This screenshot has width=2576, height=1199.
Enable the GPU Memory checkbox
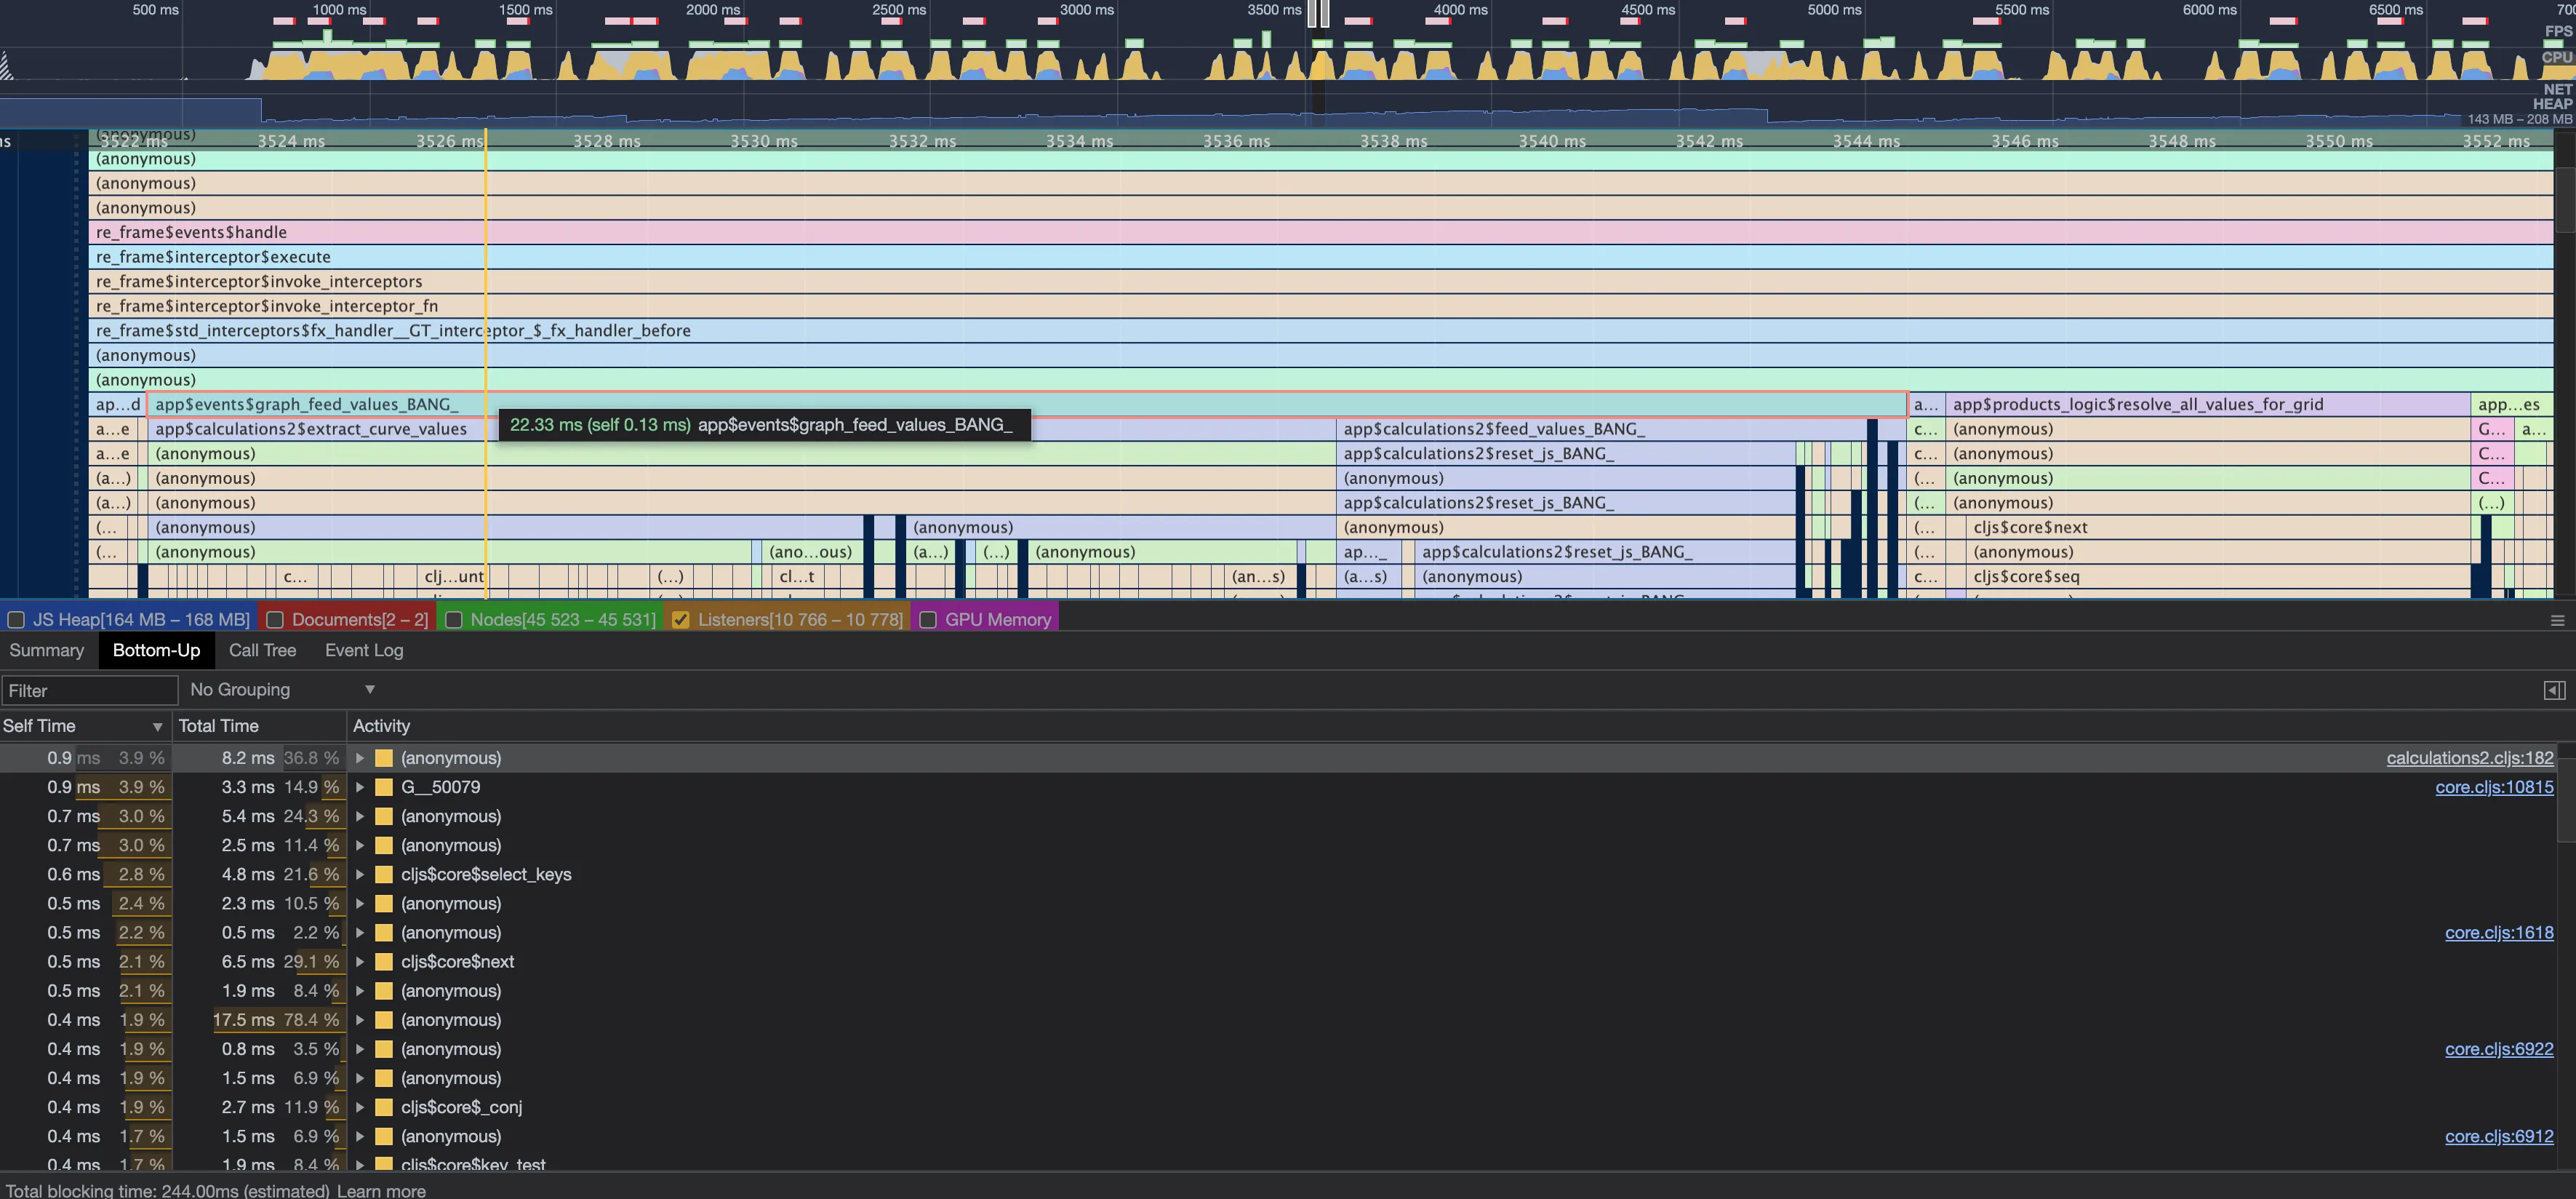coord(928,620)
